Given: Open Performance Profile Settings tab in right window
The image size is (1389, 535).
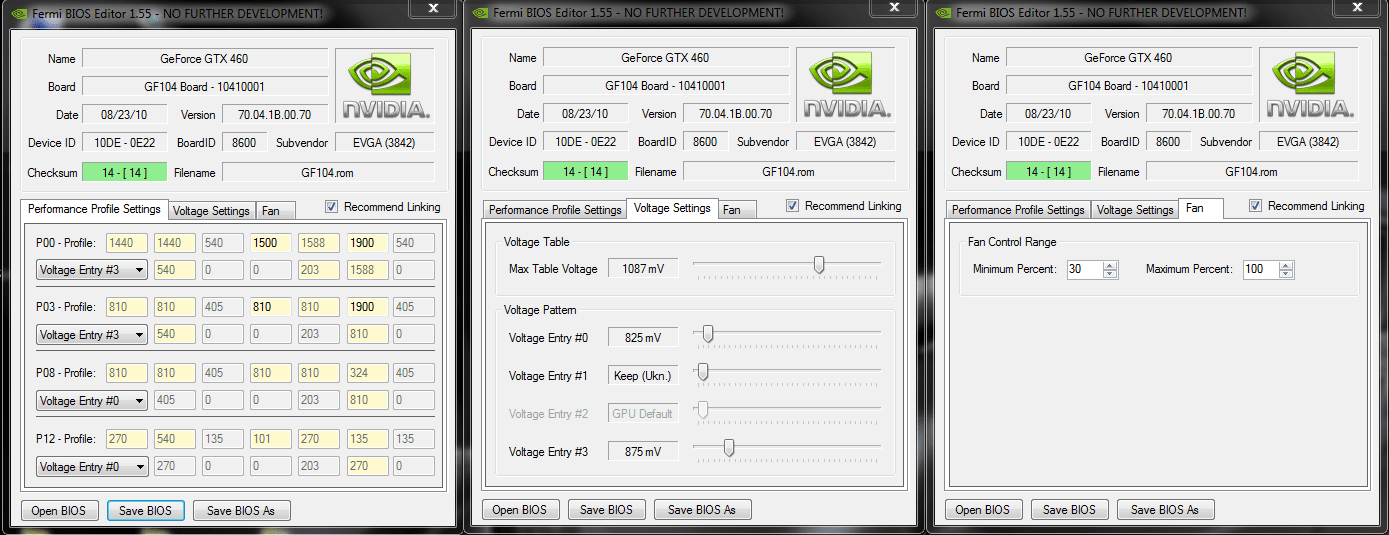Looking at the screenshot, I should pyautogui.click(x=1018, y=210).
